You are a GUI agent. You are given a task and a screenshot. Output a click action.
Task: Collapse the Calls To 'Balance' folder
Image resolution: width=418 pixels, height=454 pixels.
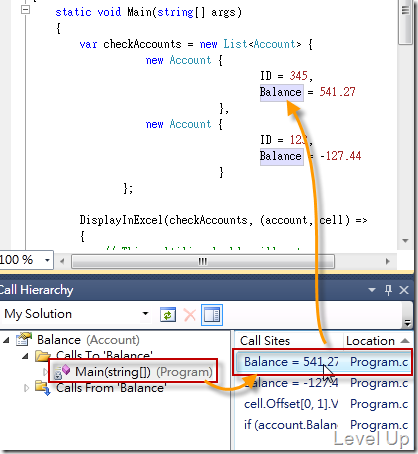25,356
